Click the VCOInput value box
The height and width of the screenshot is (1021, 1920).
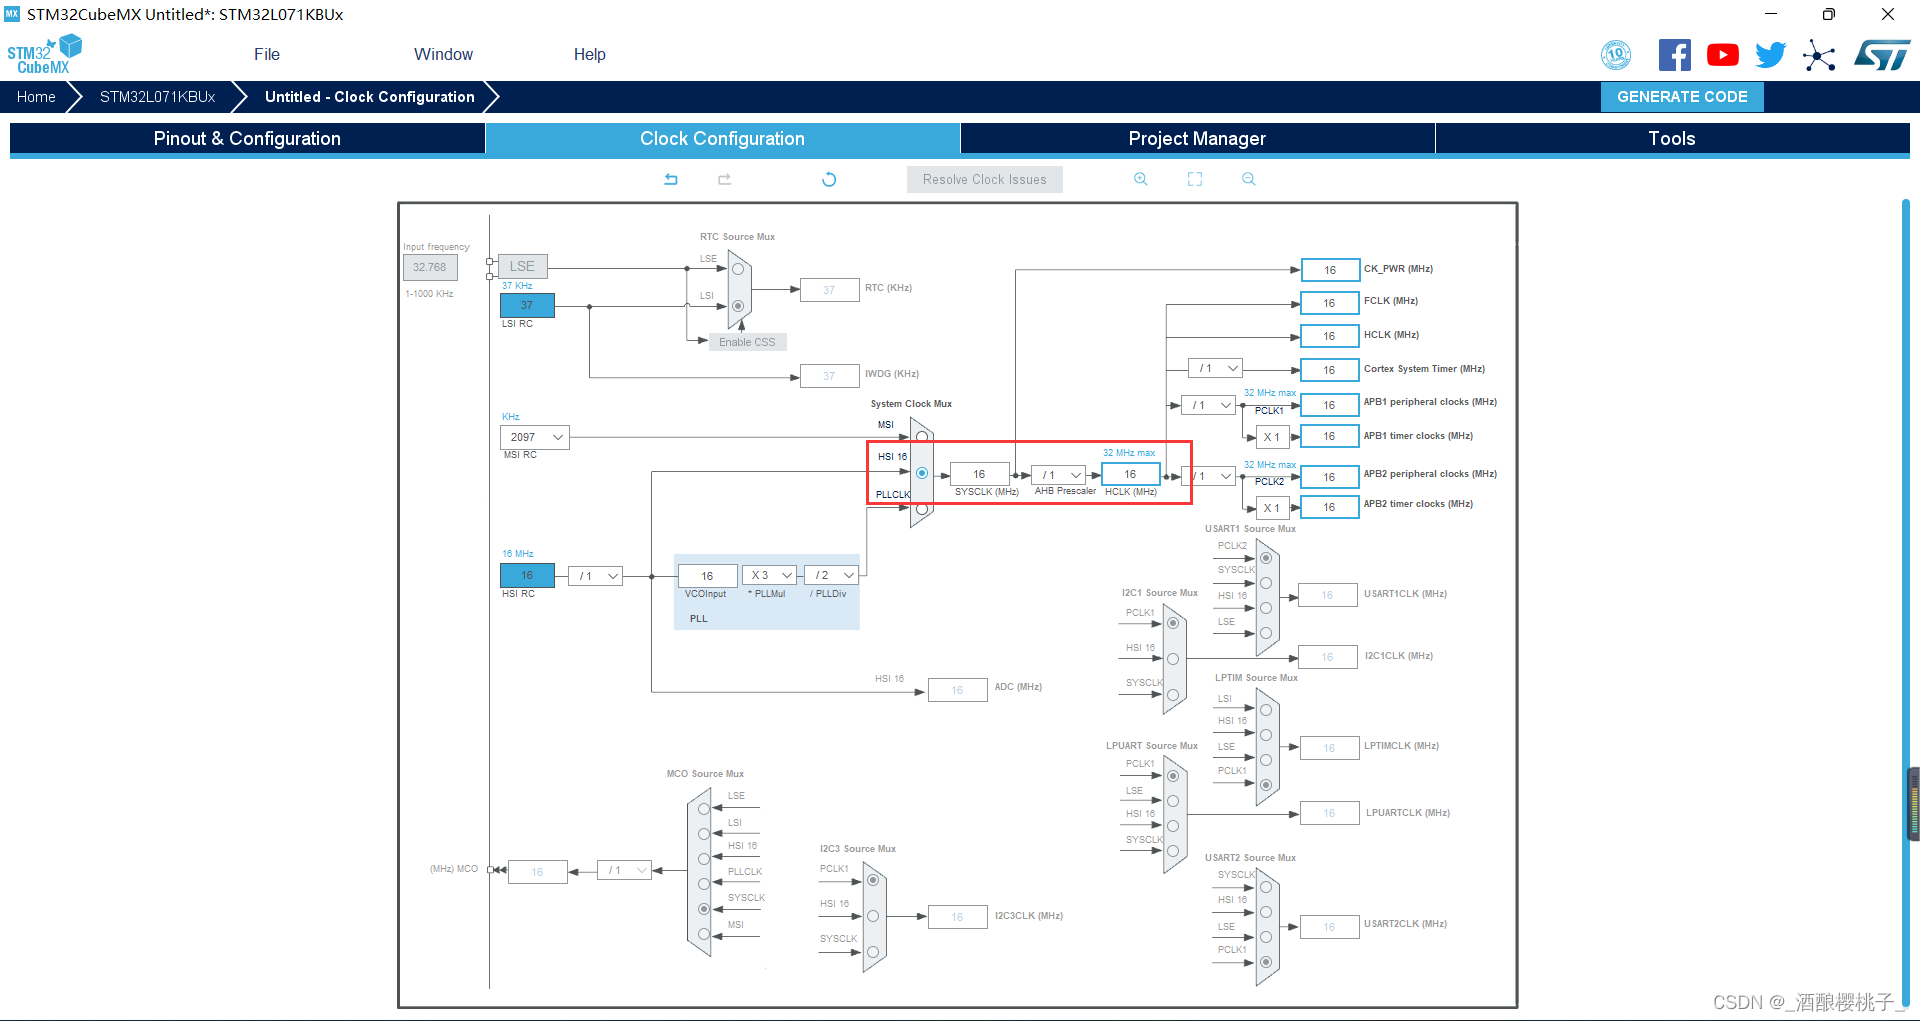(x=707, y=576)
